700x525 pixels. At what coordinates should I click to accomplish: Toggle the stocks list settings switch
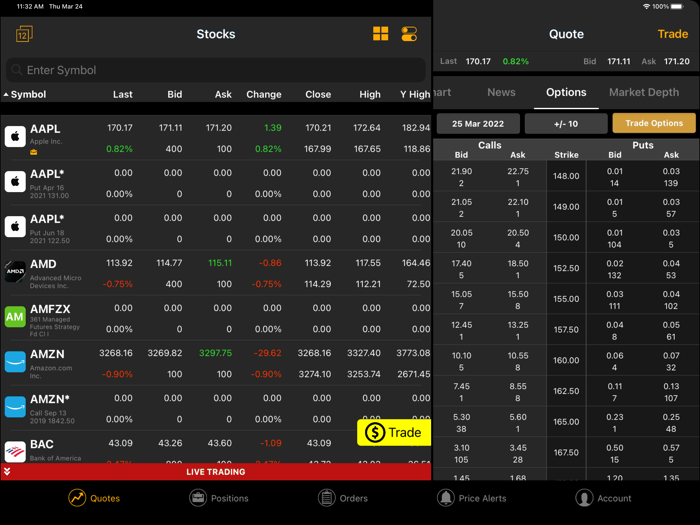[x=409, y=34]
